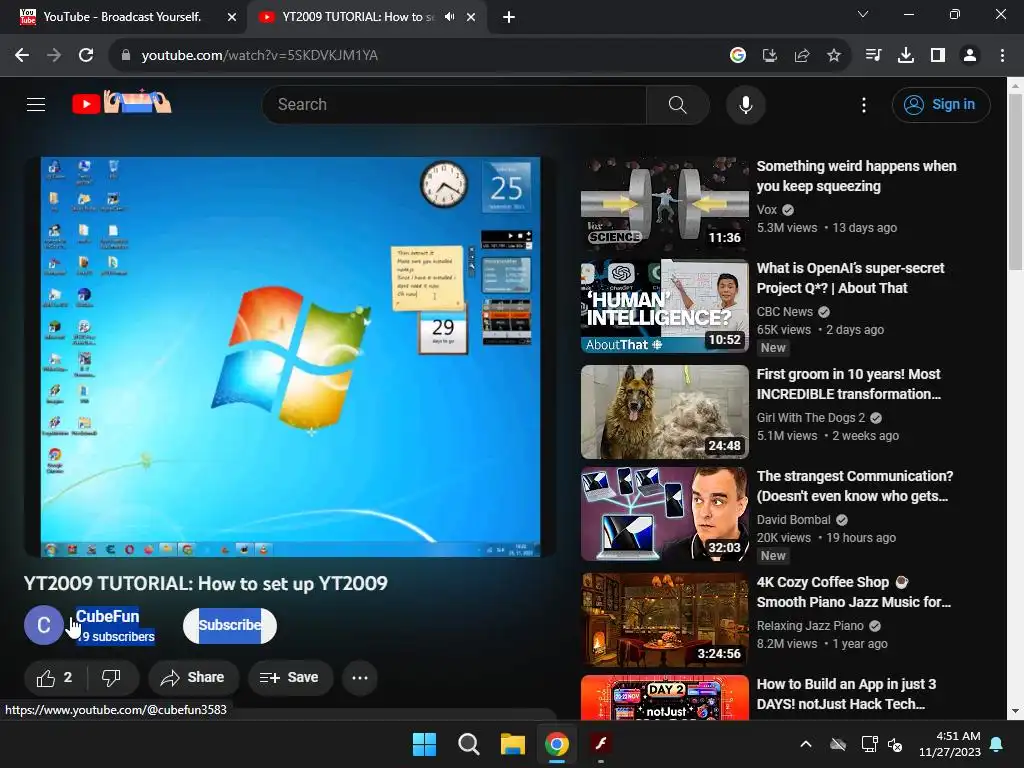This screenshot has width=1024, height=768.
Task: Open 'Something weird happens when you keep squeezing' title
Action: coord(856,176)
